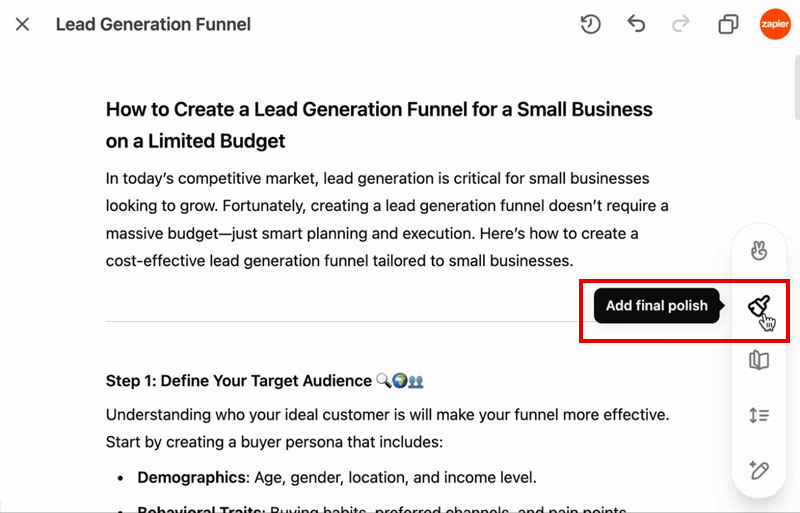Viewport: 800px width, 513px height.
Task: Open the orange Zapier avatar
Action: (775, 24)
